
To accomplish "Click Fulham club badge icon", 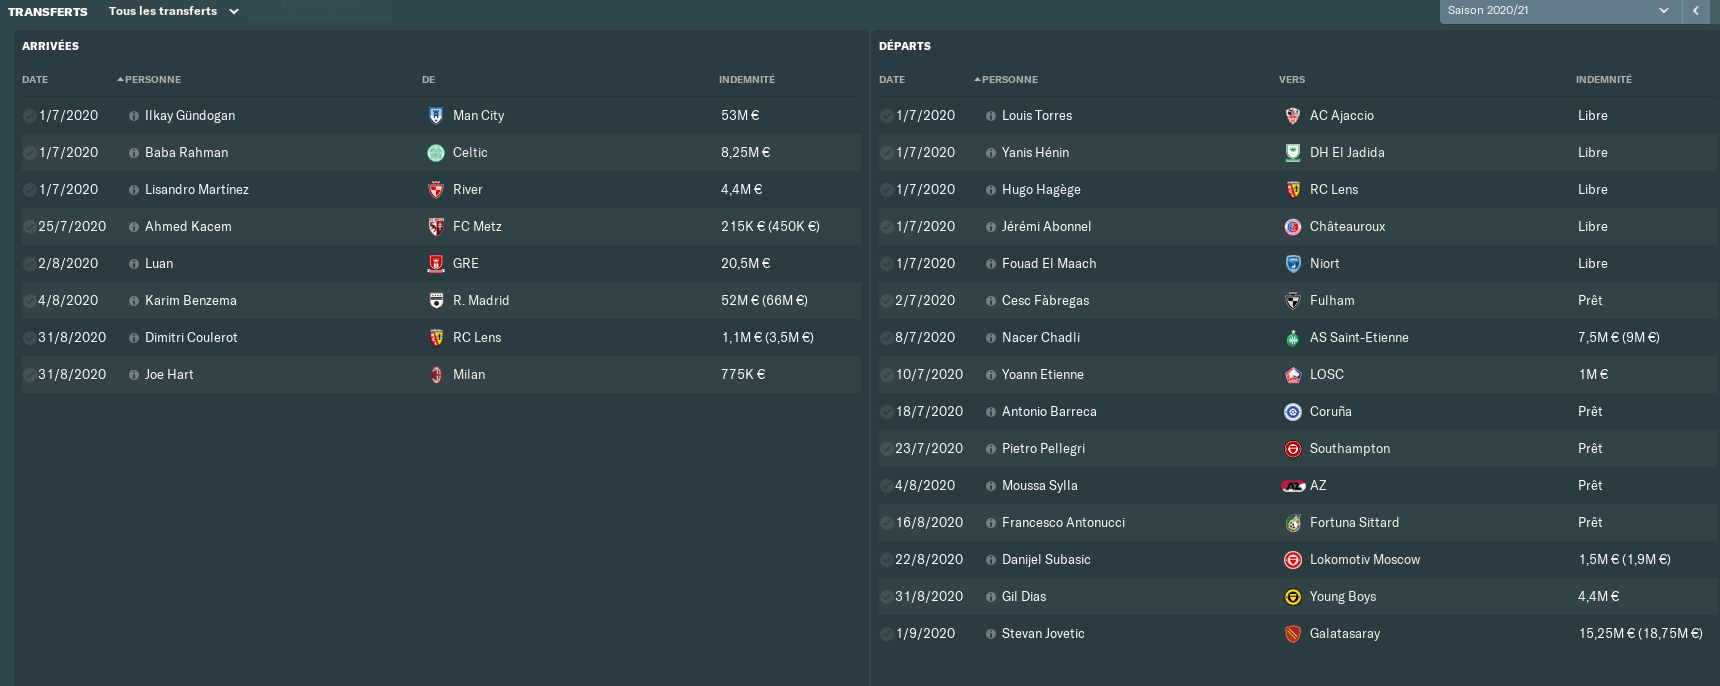I will tap(1293, 301).
